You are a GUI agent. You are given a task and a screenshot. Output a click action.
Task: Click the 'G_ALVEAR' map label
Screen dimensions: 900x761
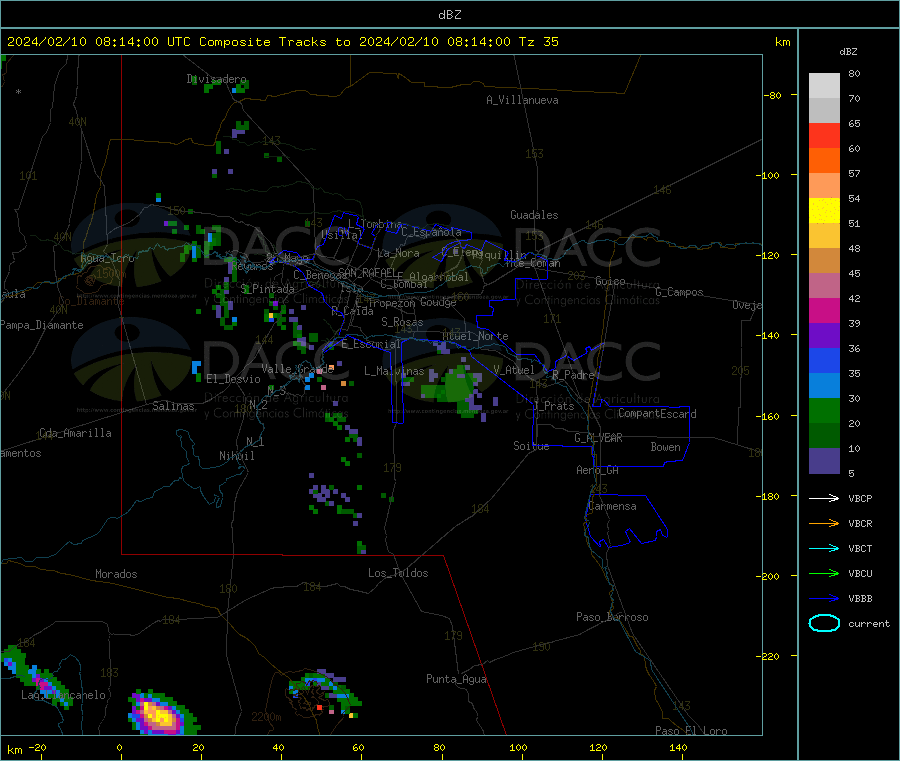click(x=598, y=438)
